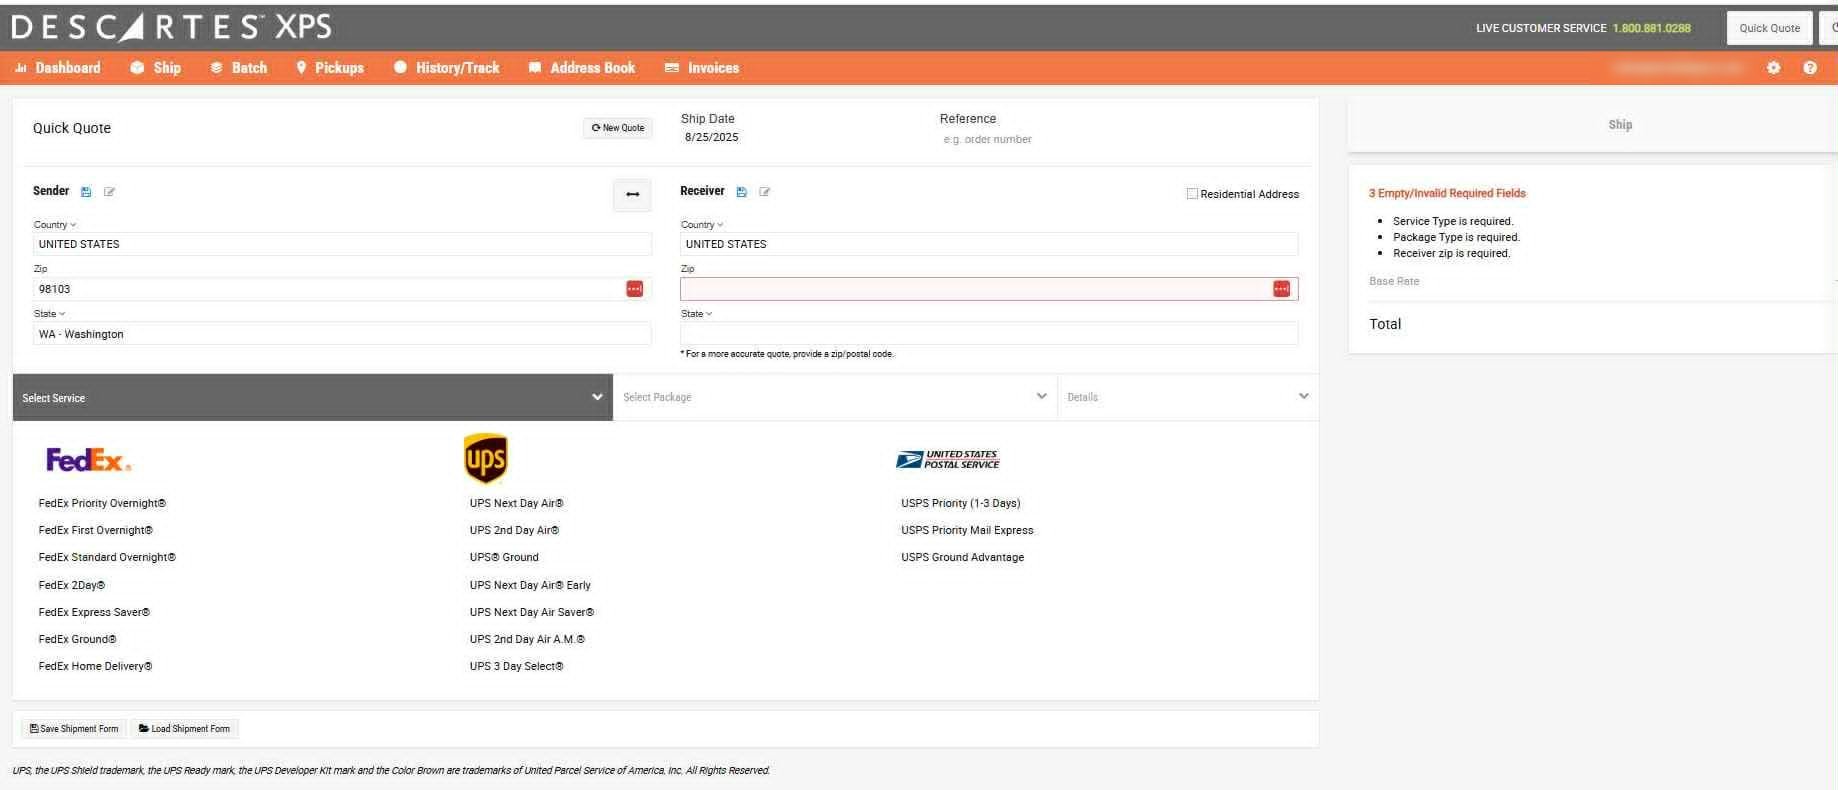Select UPS 3 Day Select service
The height and width of the screenshot is (790, 1838).
pos(516,666)
